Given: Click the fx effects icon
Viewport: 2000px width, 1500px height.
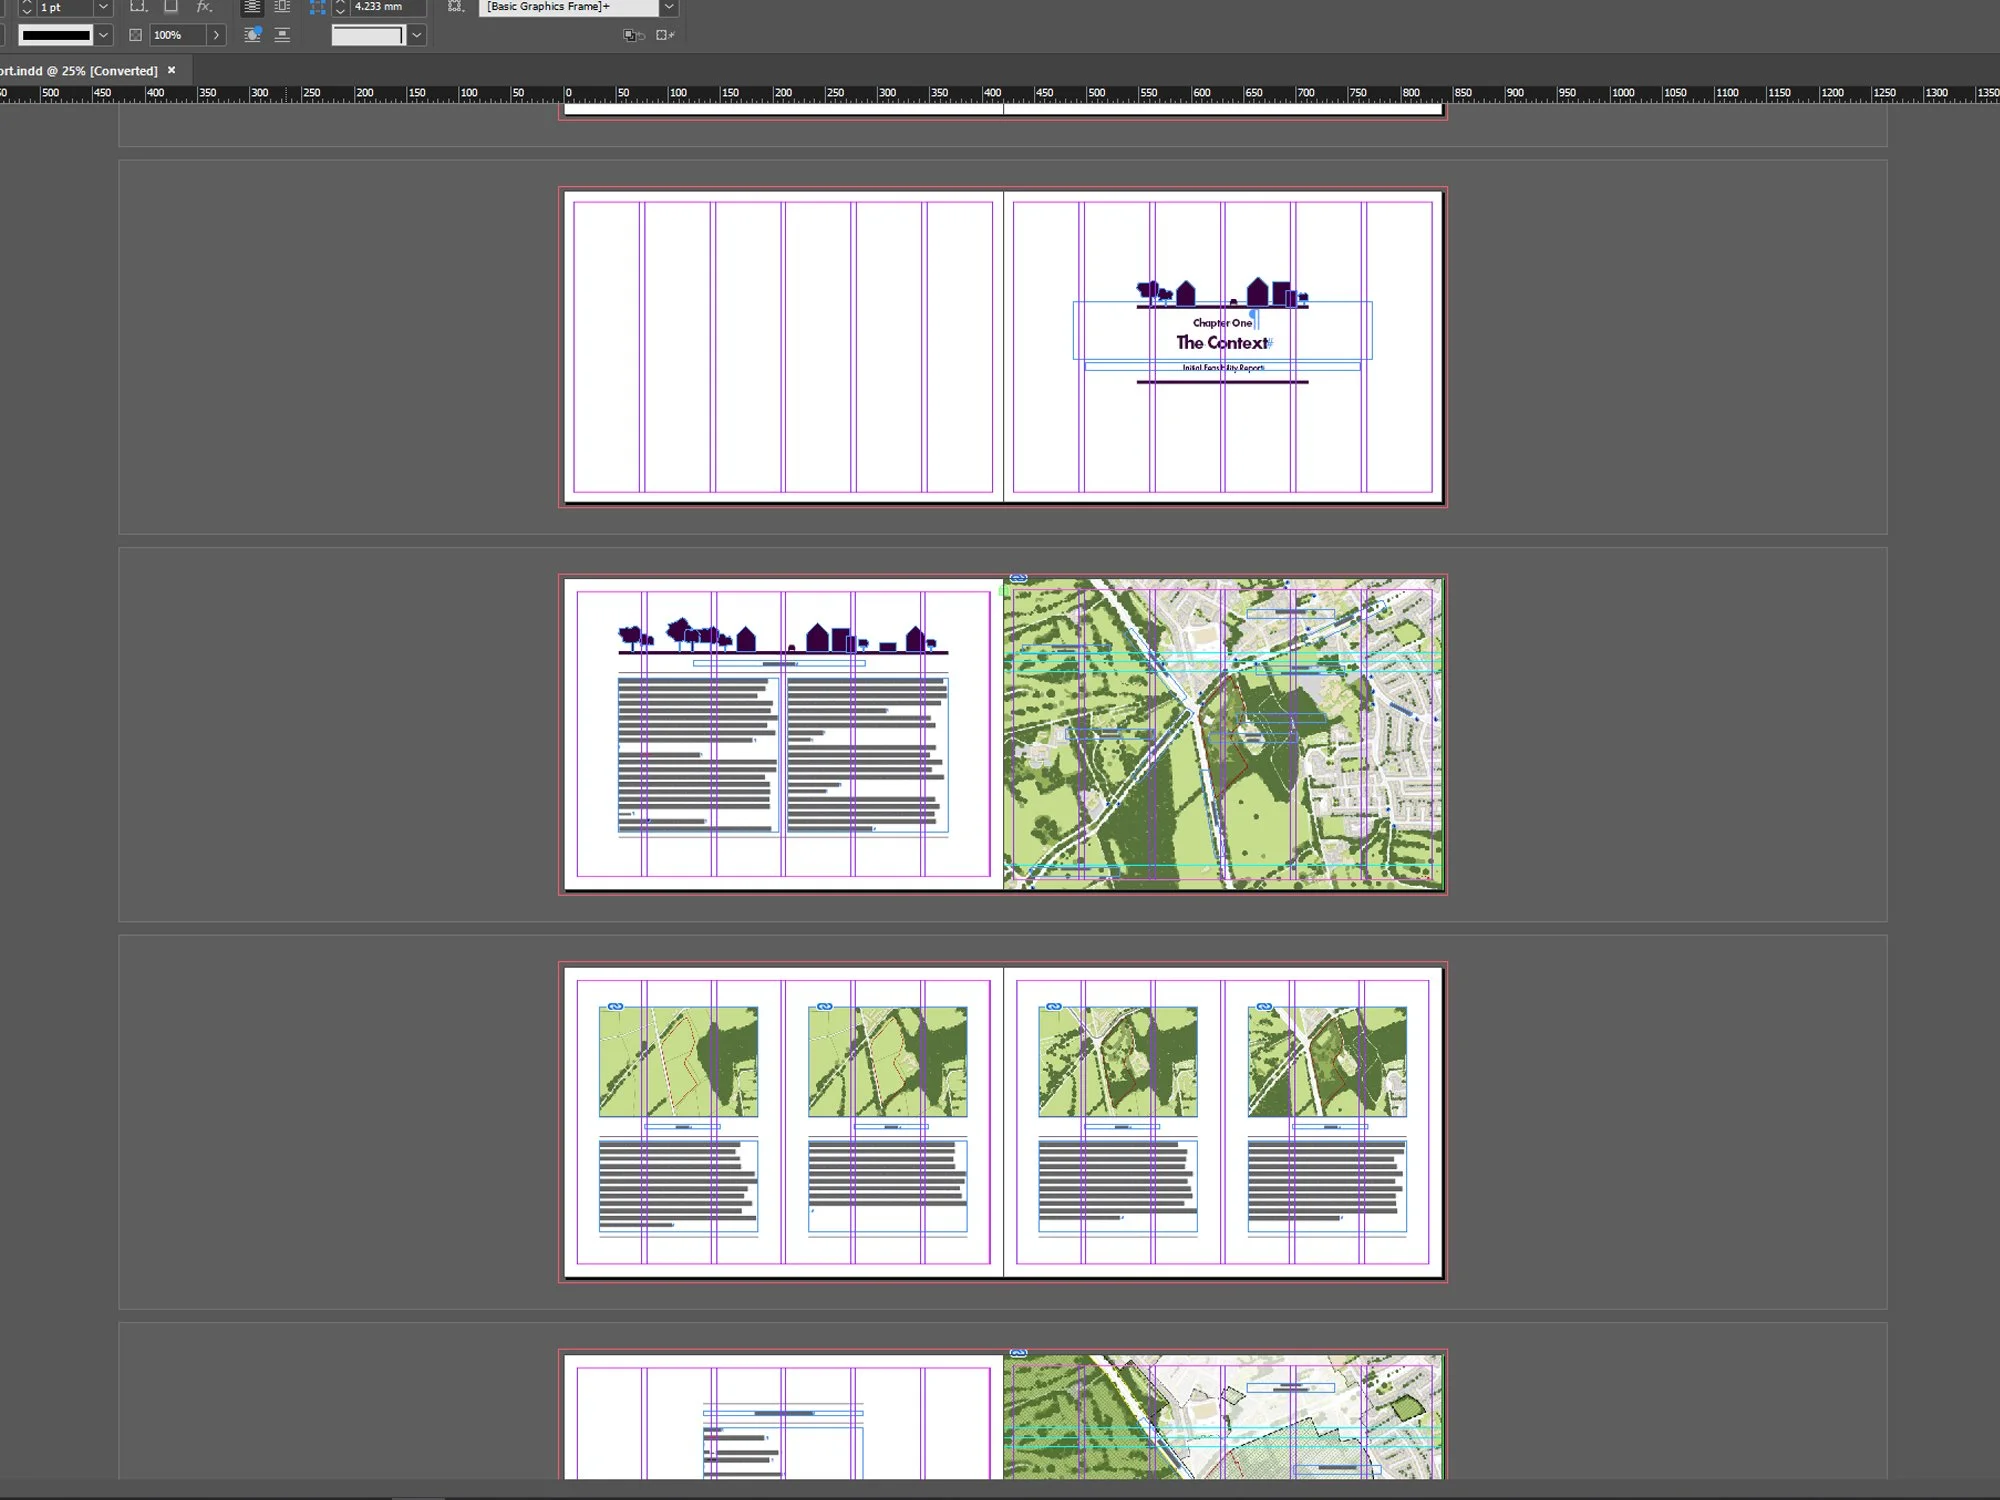Looking at the screenshot, I should pos(204,7).
